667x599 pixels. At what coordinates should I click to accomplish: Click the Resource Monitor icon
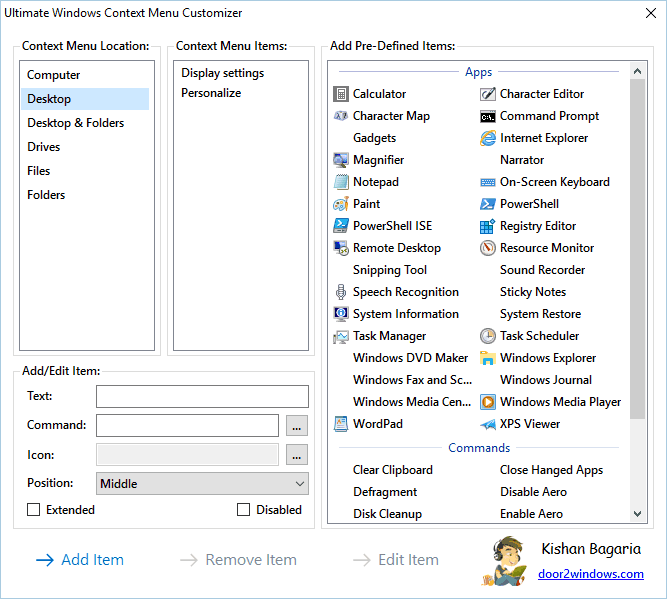487,248
